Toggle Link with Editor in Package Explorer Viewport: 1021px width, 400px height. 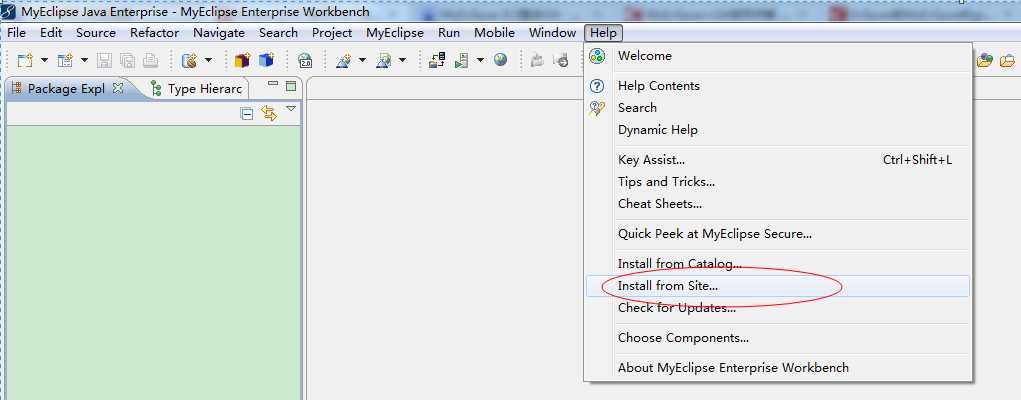(269, 113)
